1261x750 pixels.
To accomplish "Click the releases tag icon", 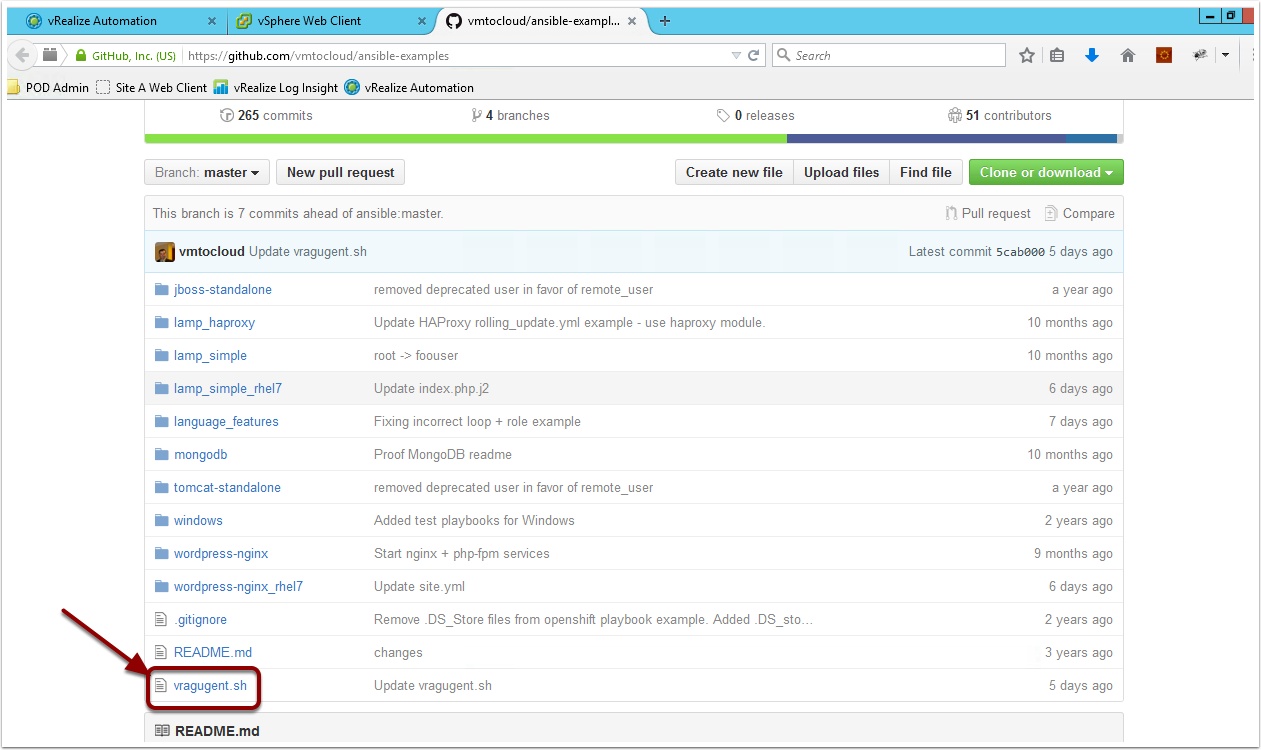I will tap(723, 116).
